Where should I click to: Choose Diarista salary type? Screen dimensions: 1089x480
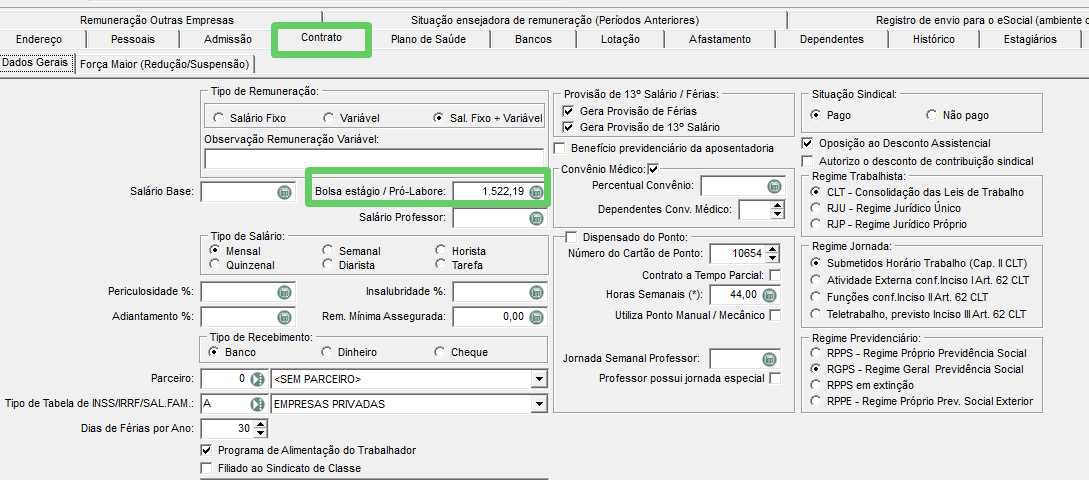pos(327,264)
